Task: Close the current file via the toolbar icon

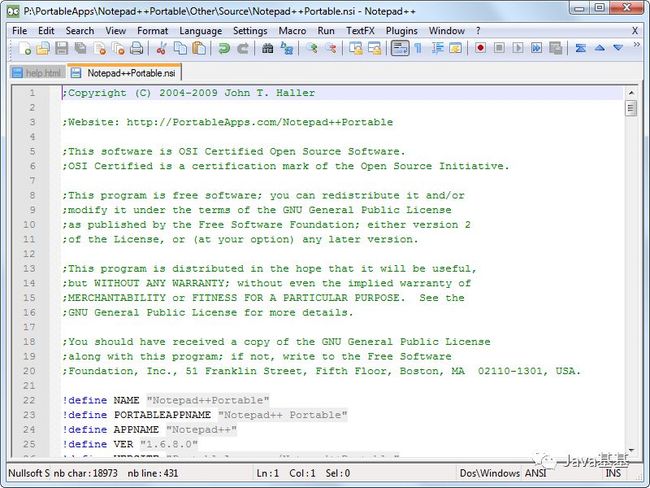Action: point(99,49)
